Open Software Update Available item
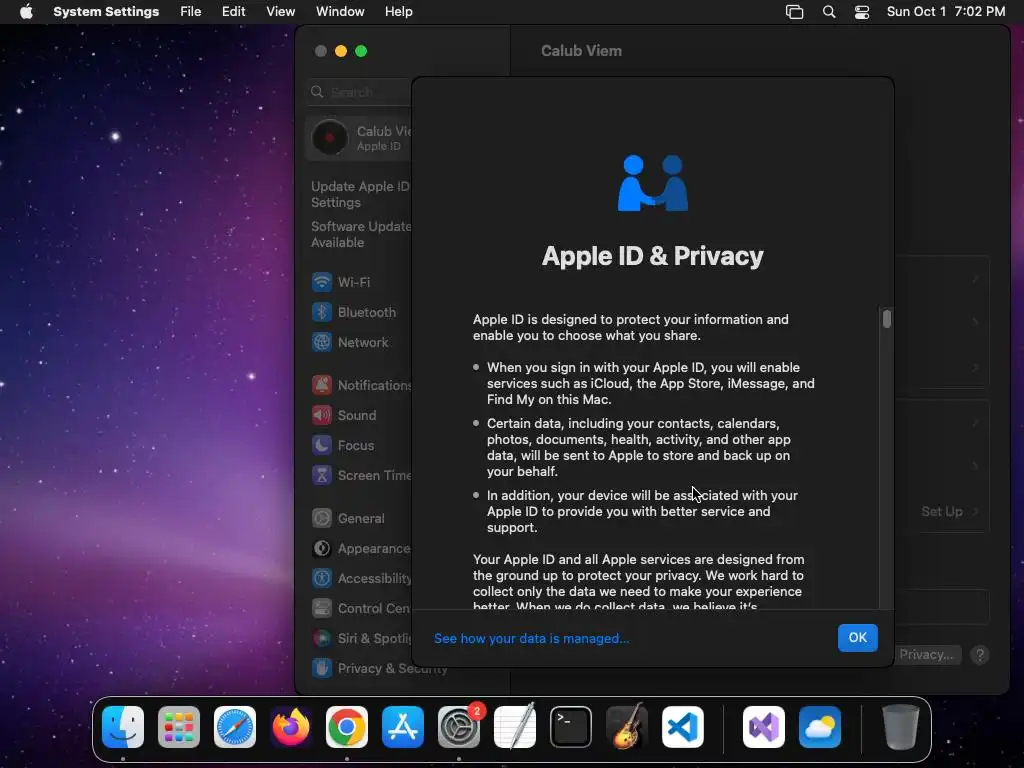The width and height of the screenshot is (1024, 768). click(x=360, y=234)
